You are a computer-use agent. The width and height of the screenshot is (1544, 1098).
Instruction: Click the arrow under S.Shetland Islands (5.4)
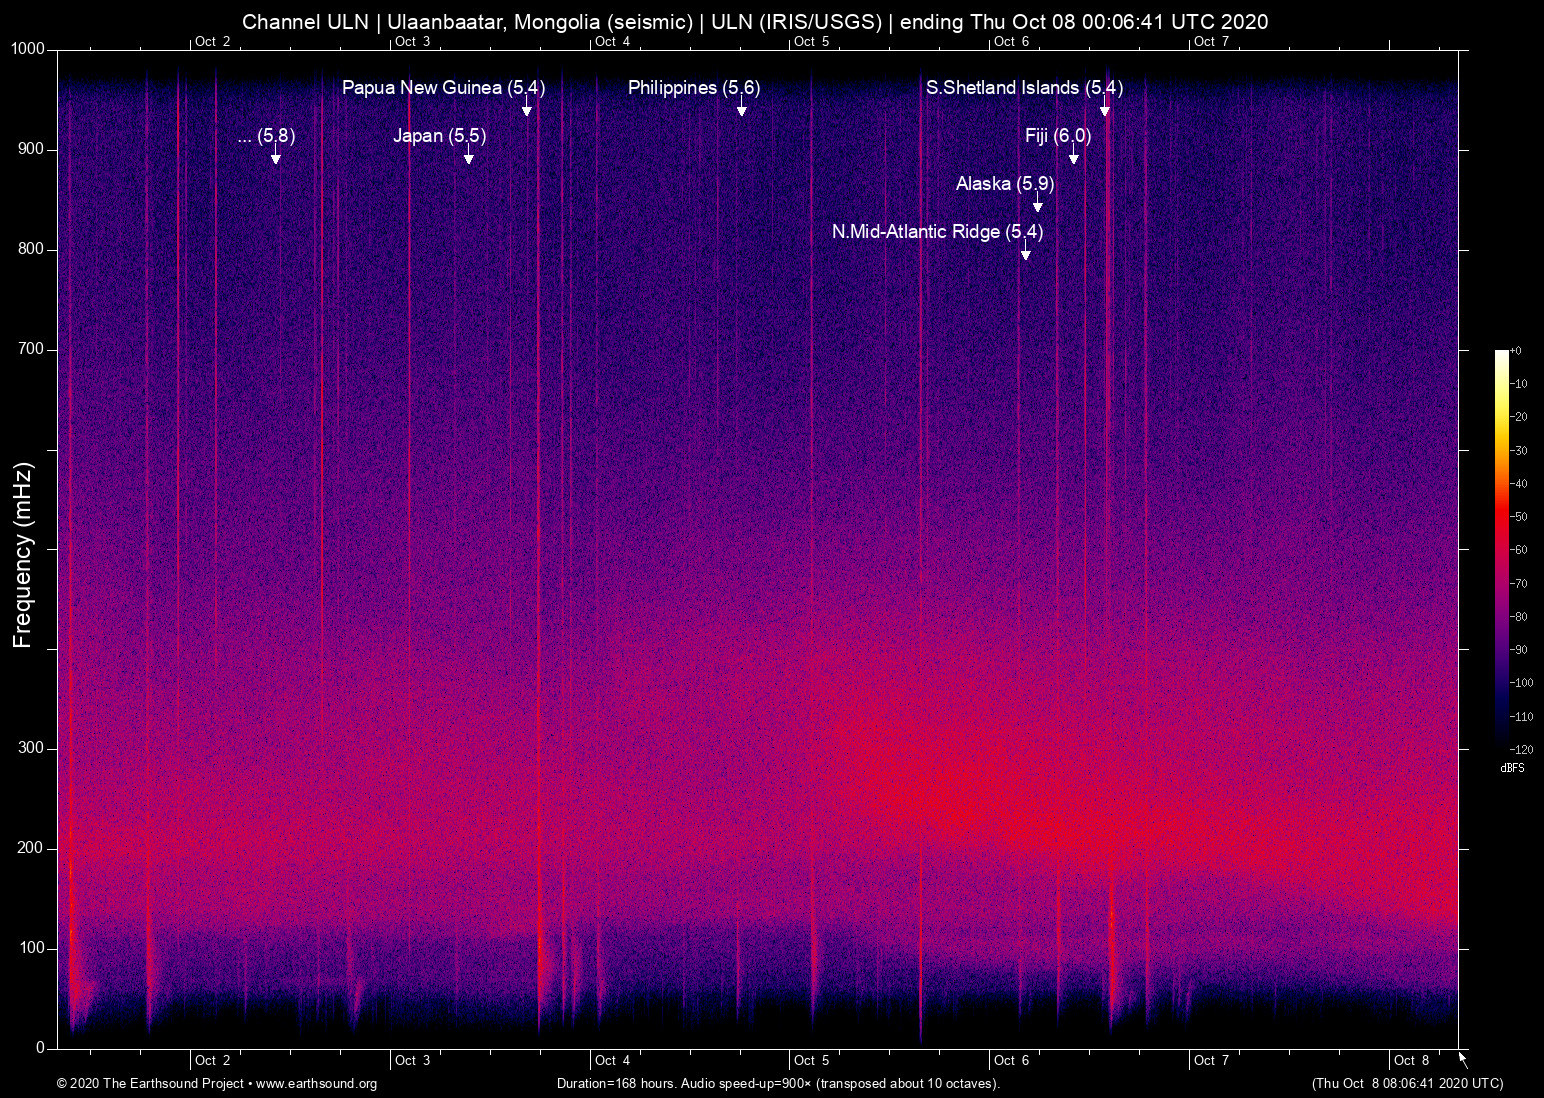pyautogui.click(x=1105, y=108)
